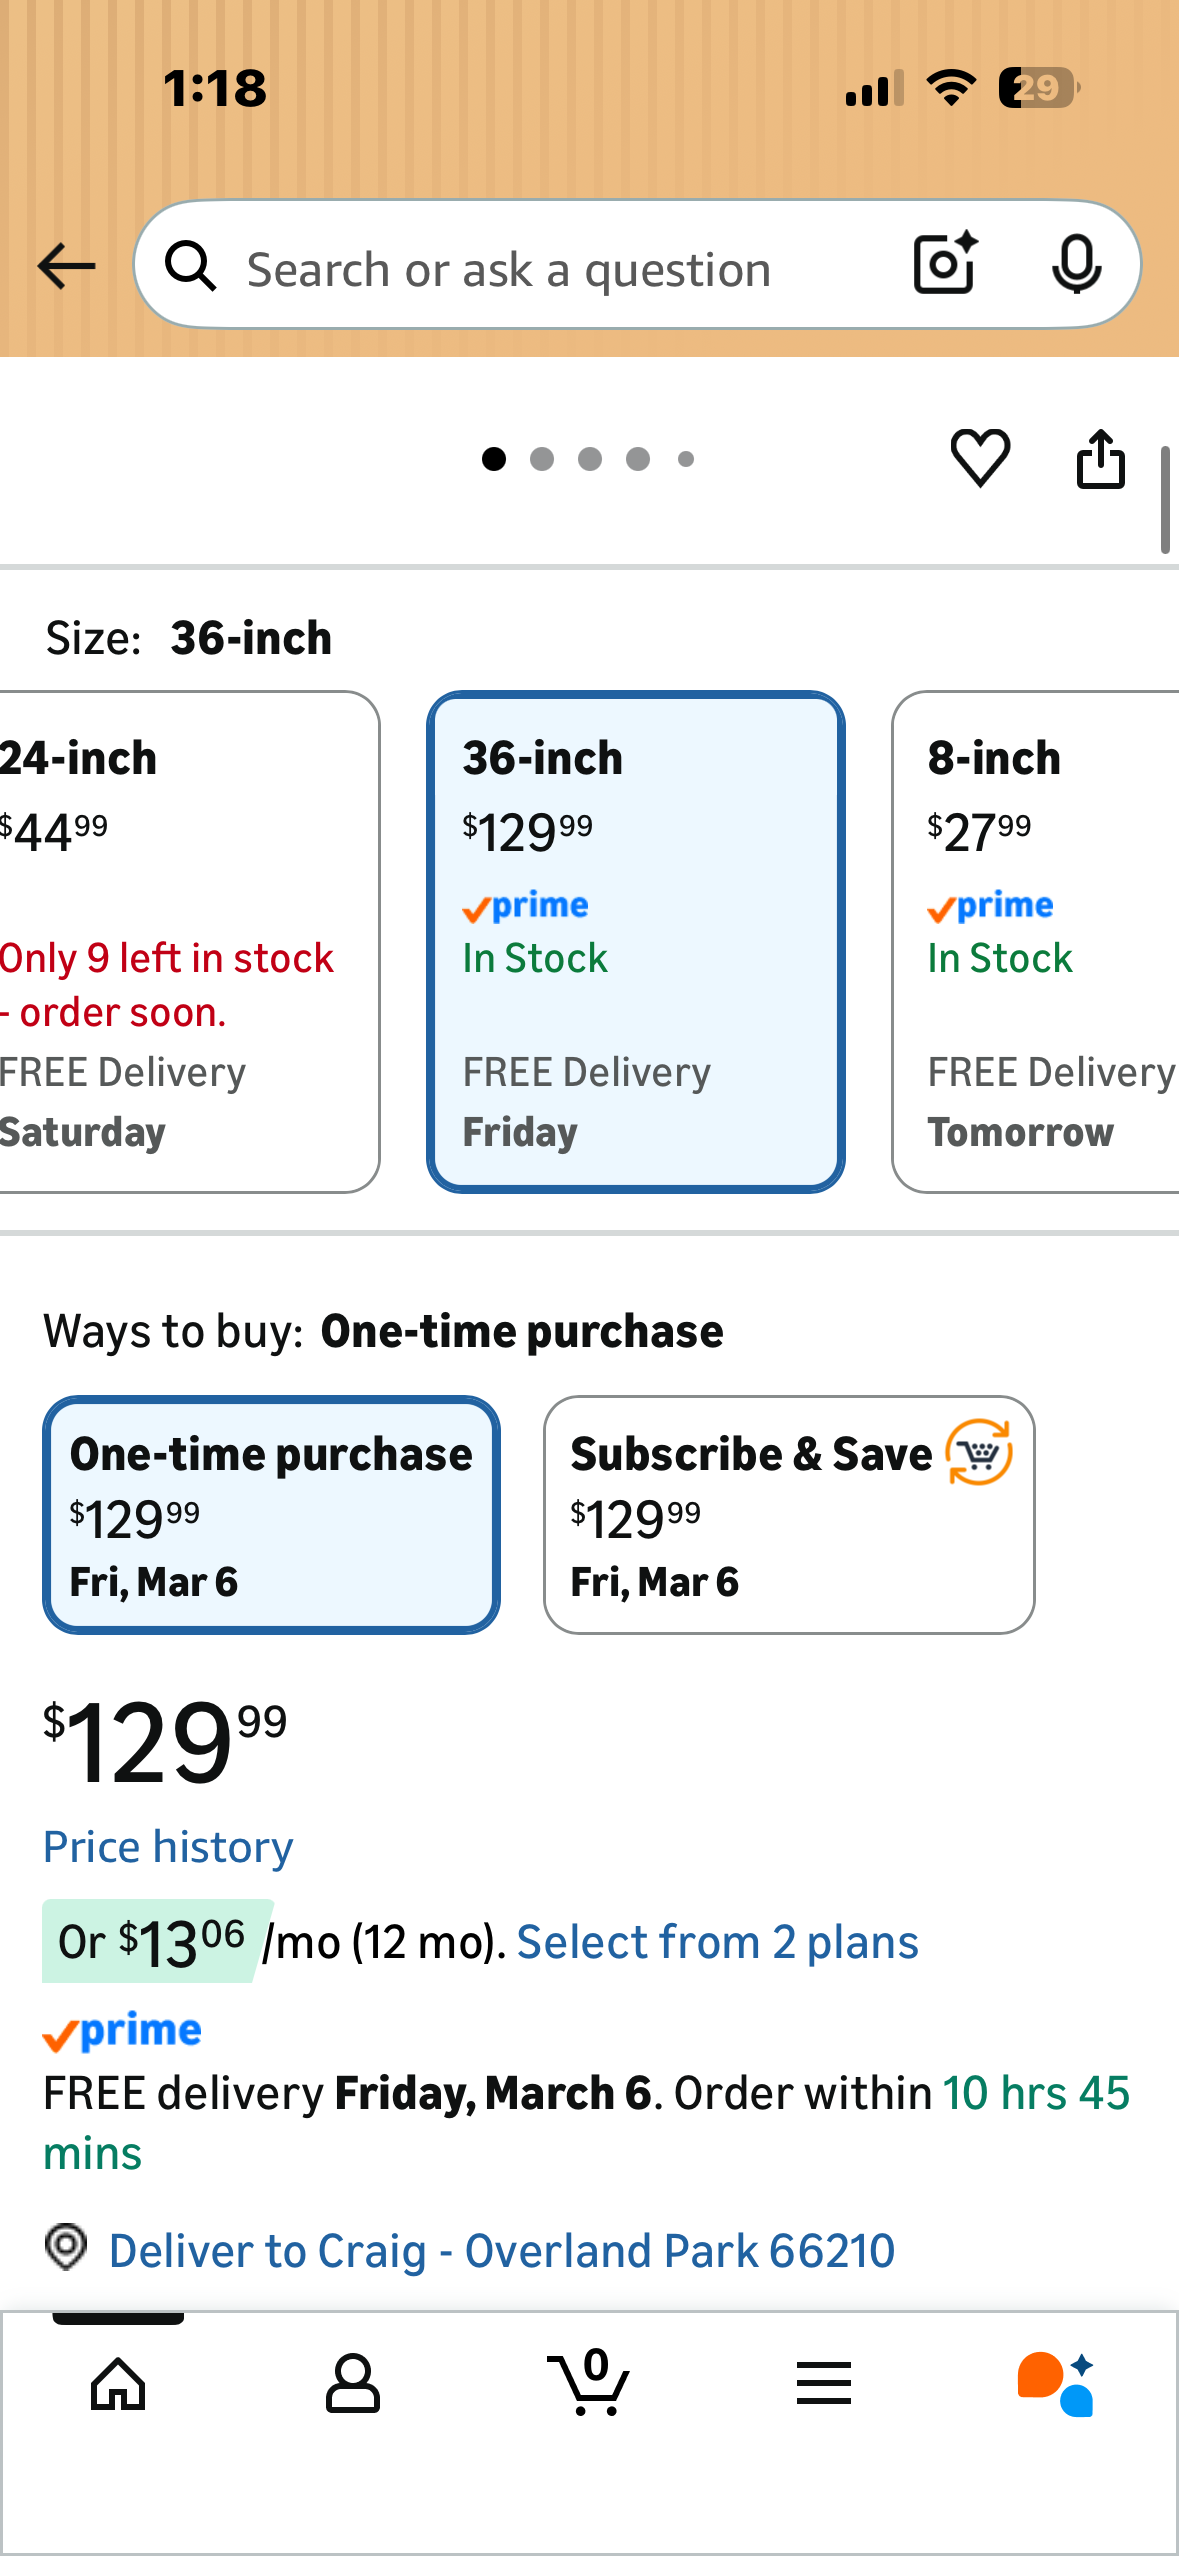Jump to second image carousel dot

click(x=542, y=459)
